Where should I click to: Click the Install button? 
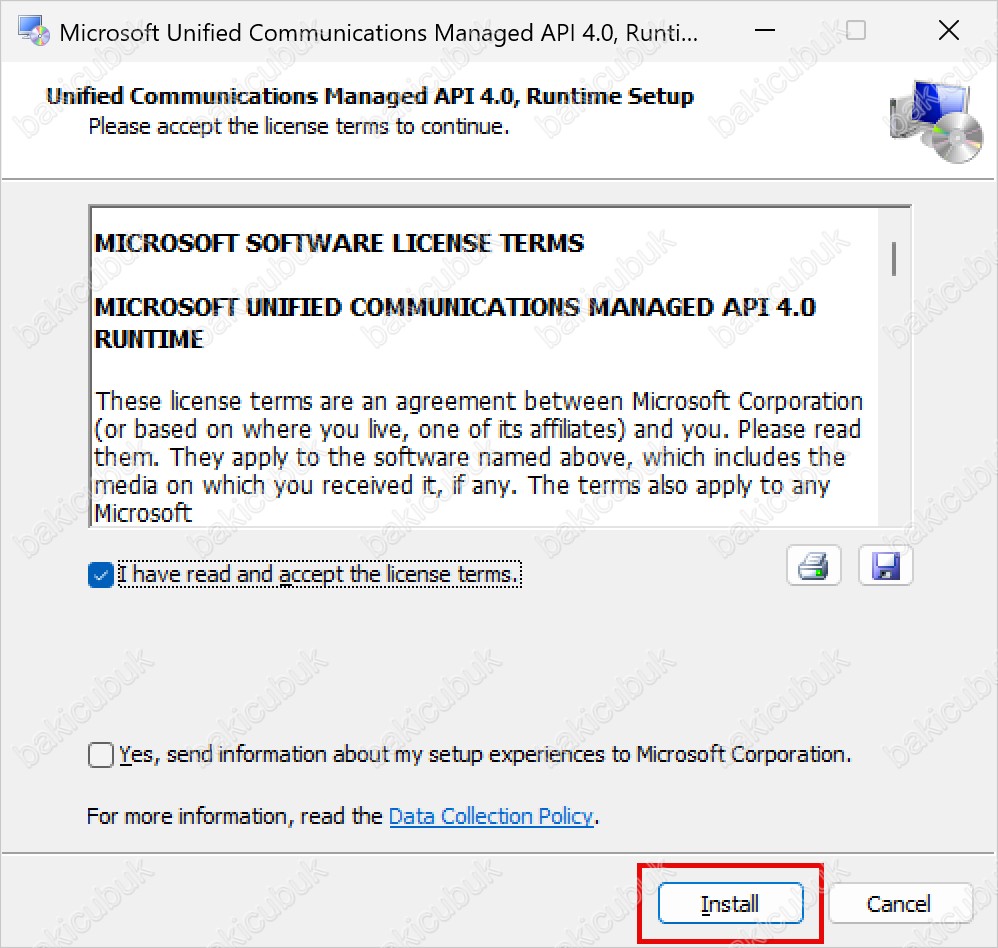(730, 903)
